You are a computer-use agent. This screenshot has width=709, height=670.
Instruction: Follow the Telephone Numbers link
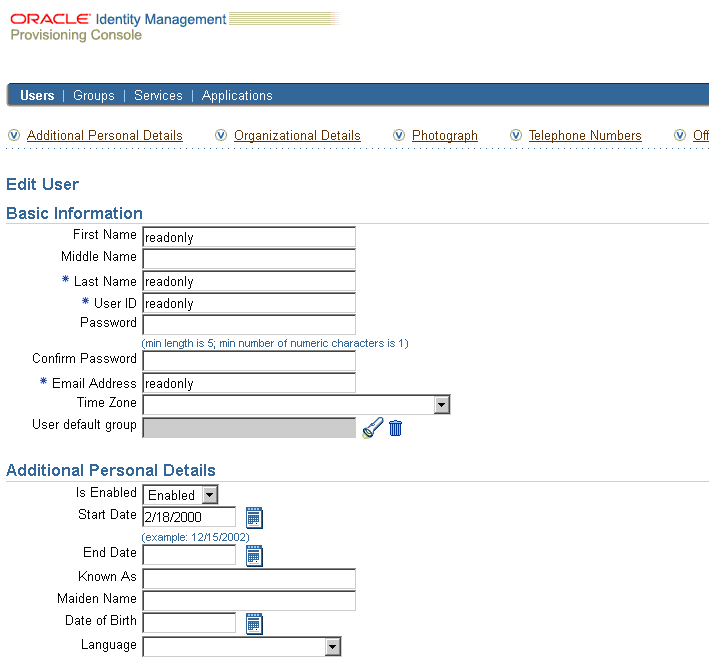pyautogui.click(x=585, y=136)
